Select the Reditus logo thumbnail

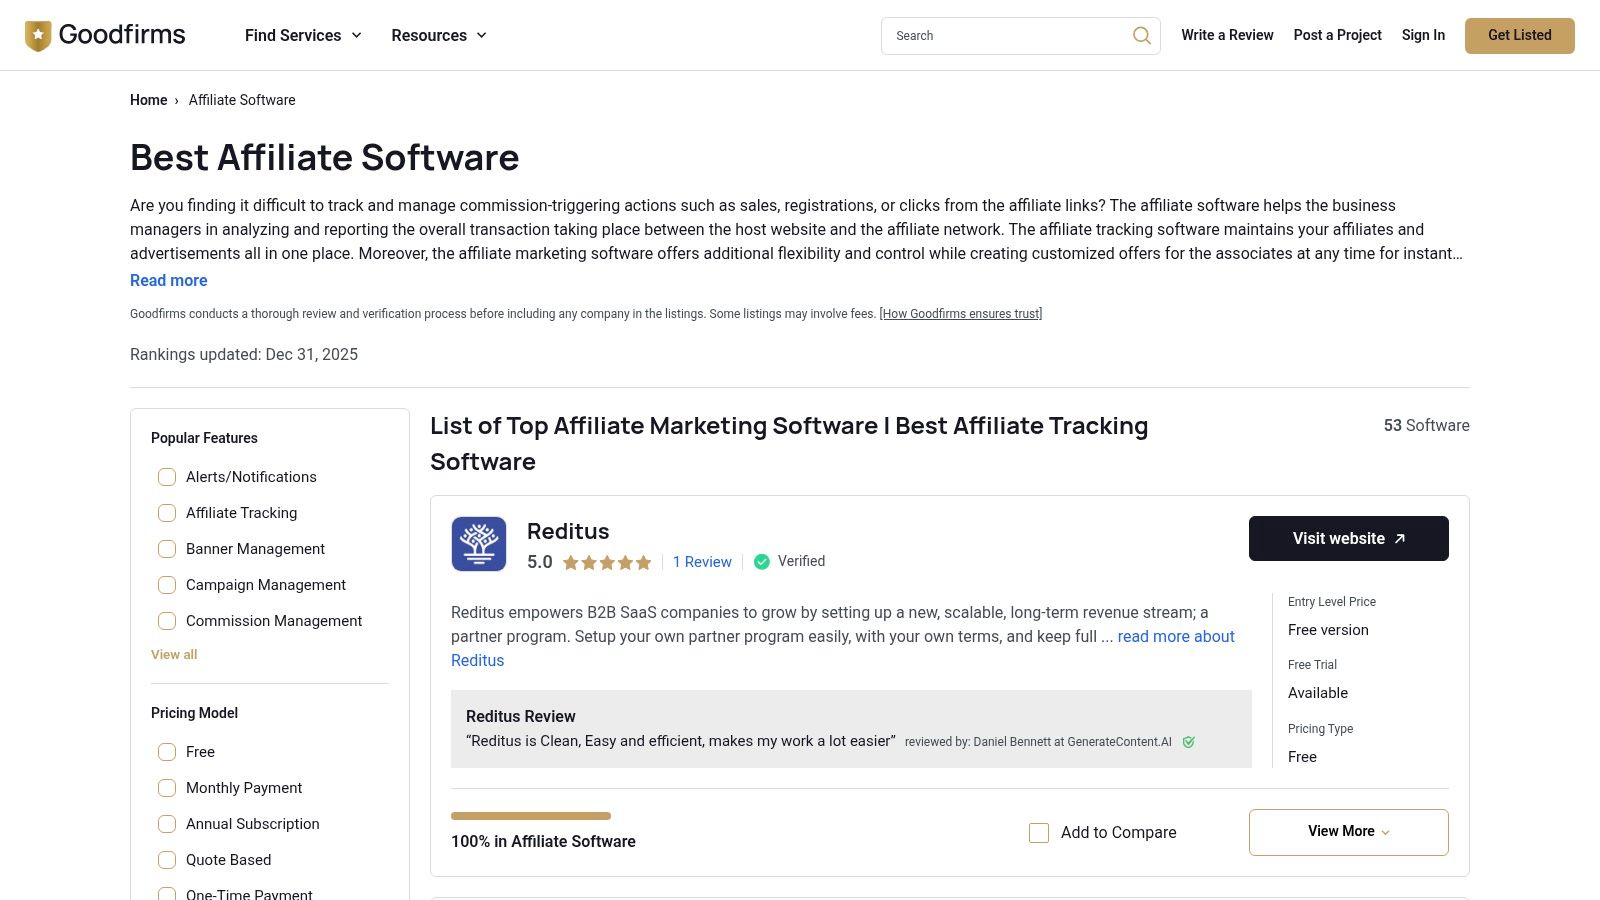(x=478, y=543)
